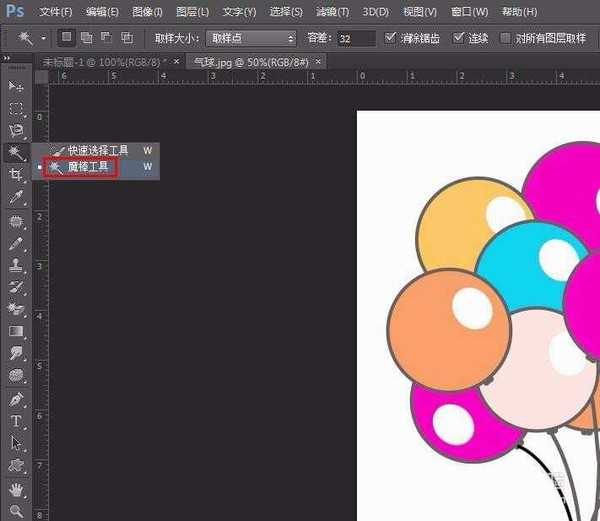
Task: Select the Hand tool
Action: (16, 489)
